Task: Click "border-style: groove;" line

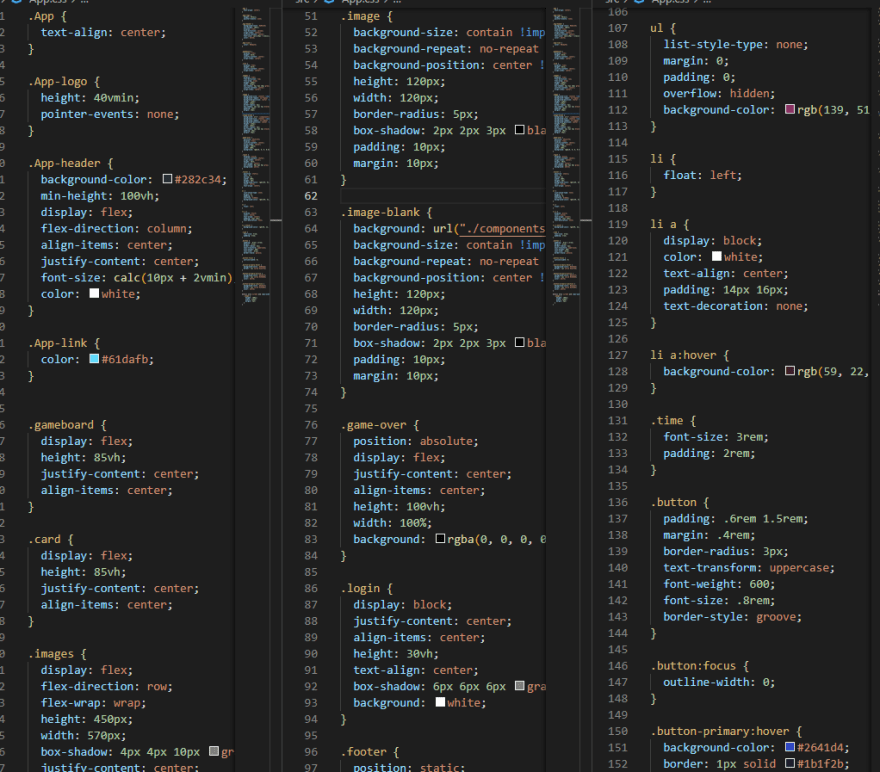Action: (x=732, y=617)
